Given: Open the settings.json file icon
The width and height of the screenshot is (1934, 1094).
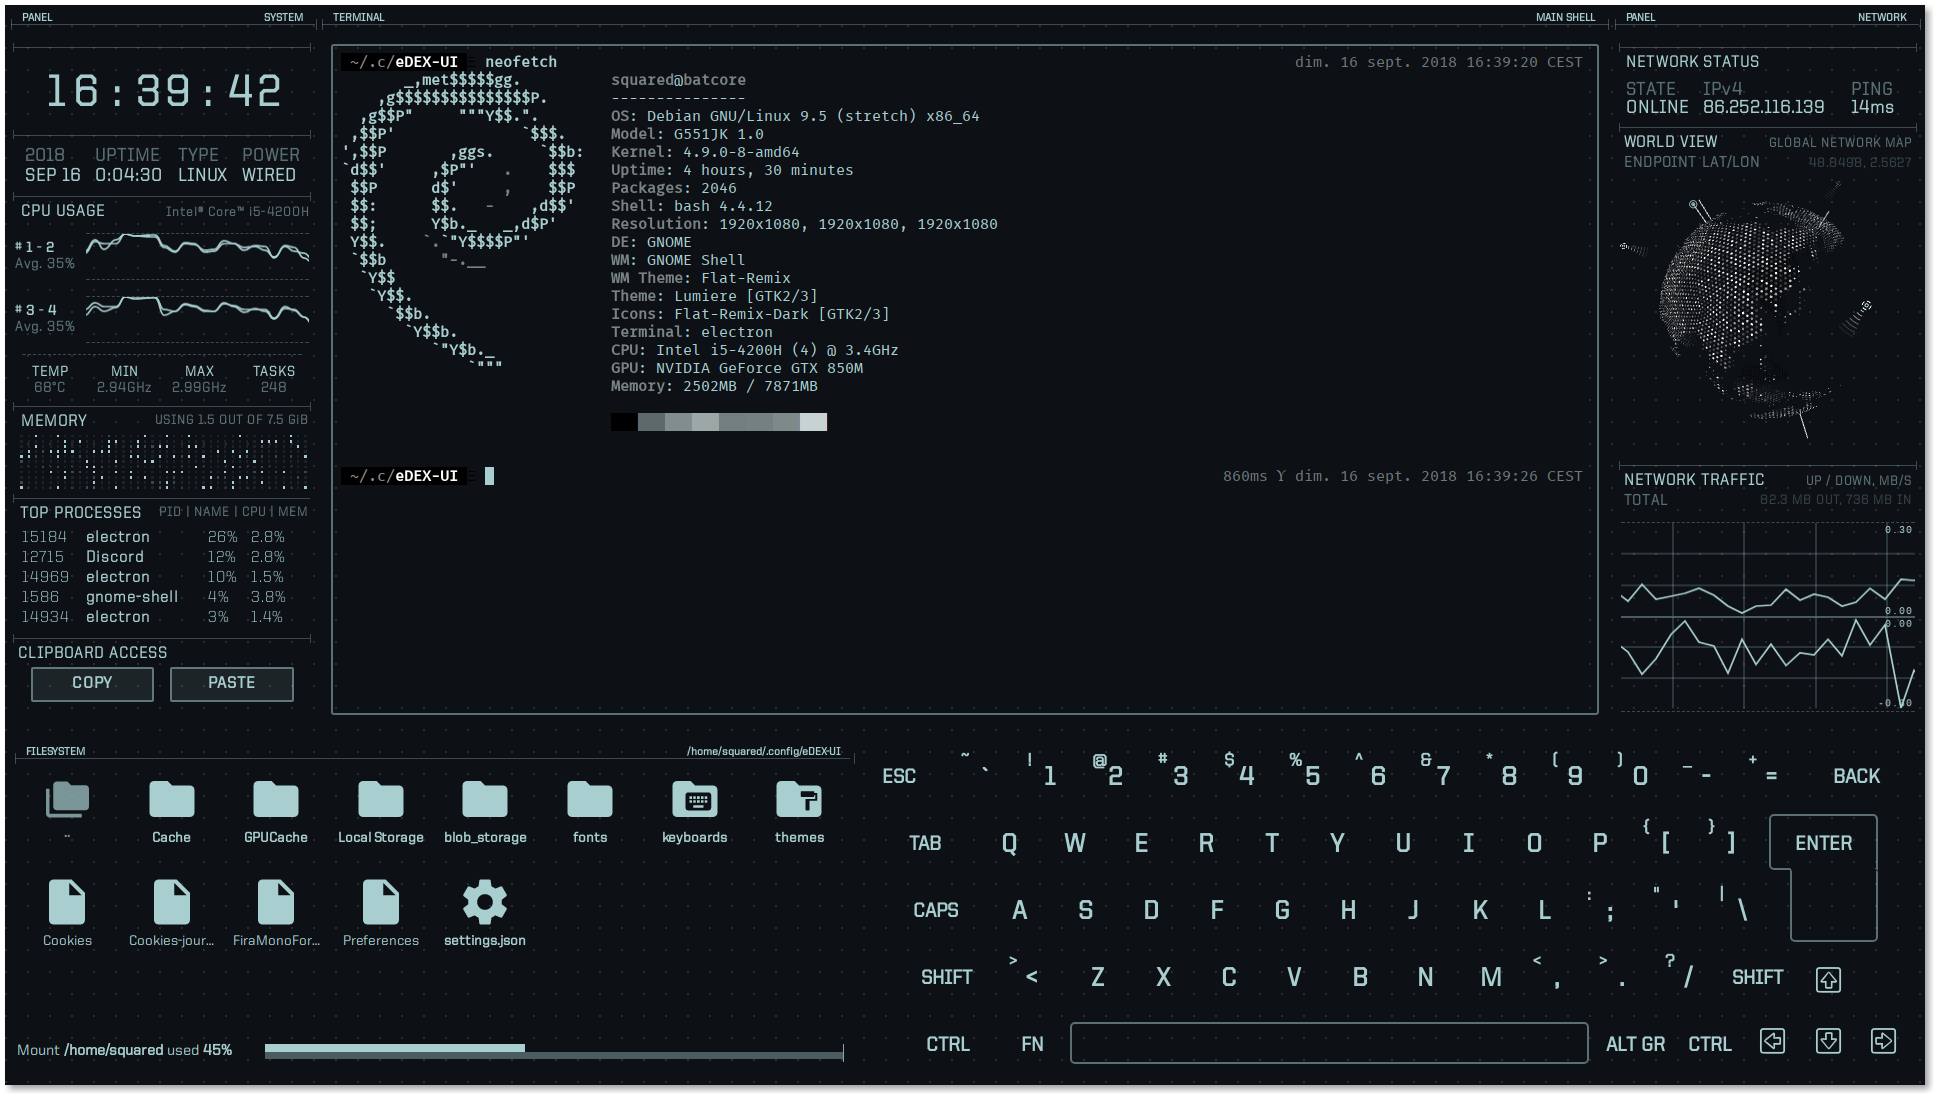Looking at the screenshot, I should click(x=482, y=903).
